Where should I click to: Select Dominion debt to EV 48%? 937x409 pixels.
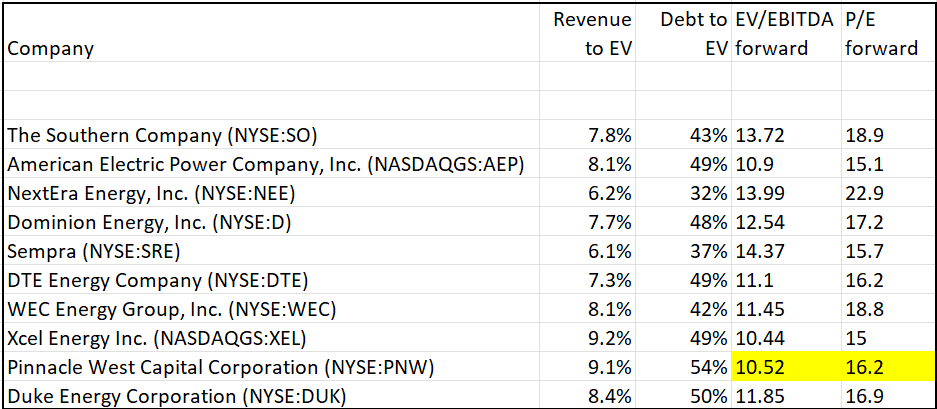[684, 222]
